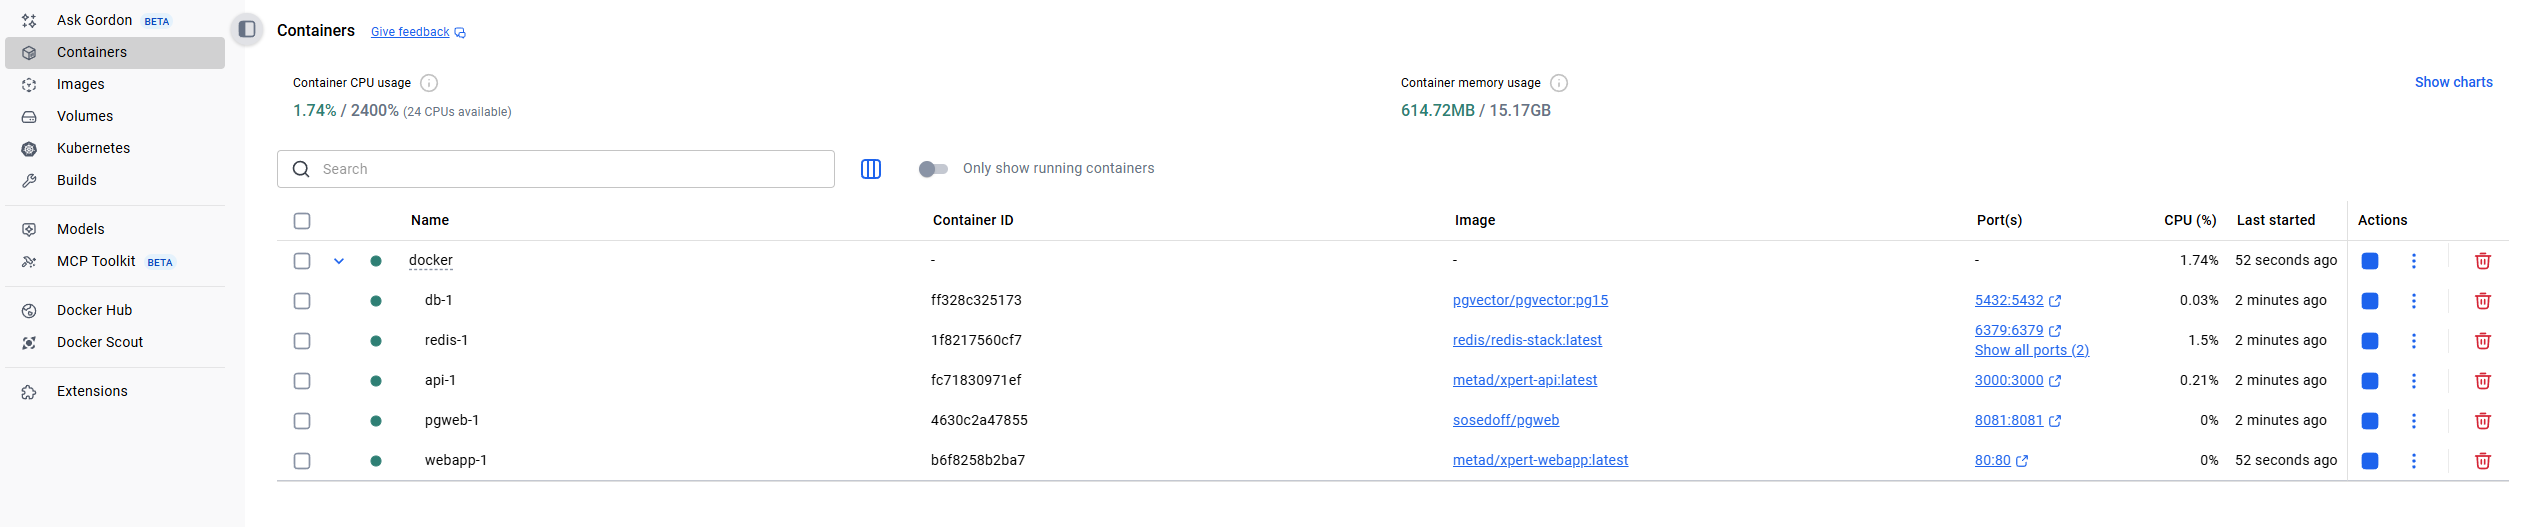
Task: Delete the pgweb-1 container
Action: 2483,421
